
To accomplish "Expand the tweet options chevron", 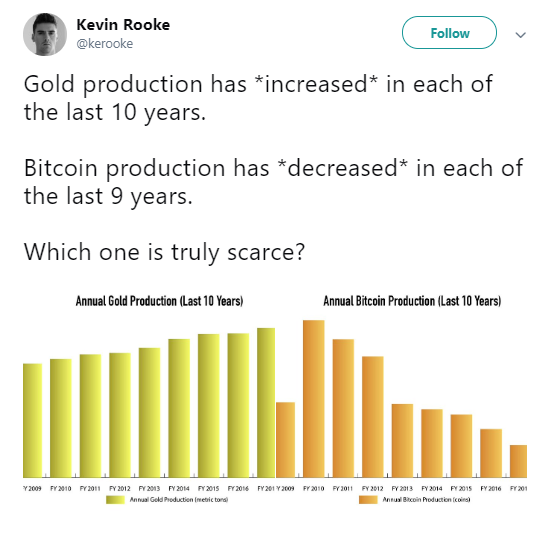I will (520, 35).
